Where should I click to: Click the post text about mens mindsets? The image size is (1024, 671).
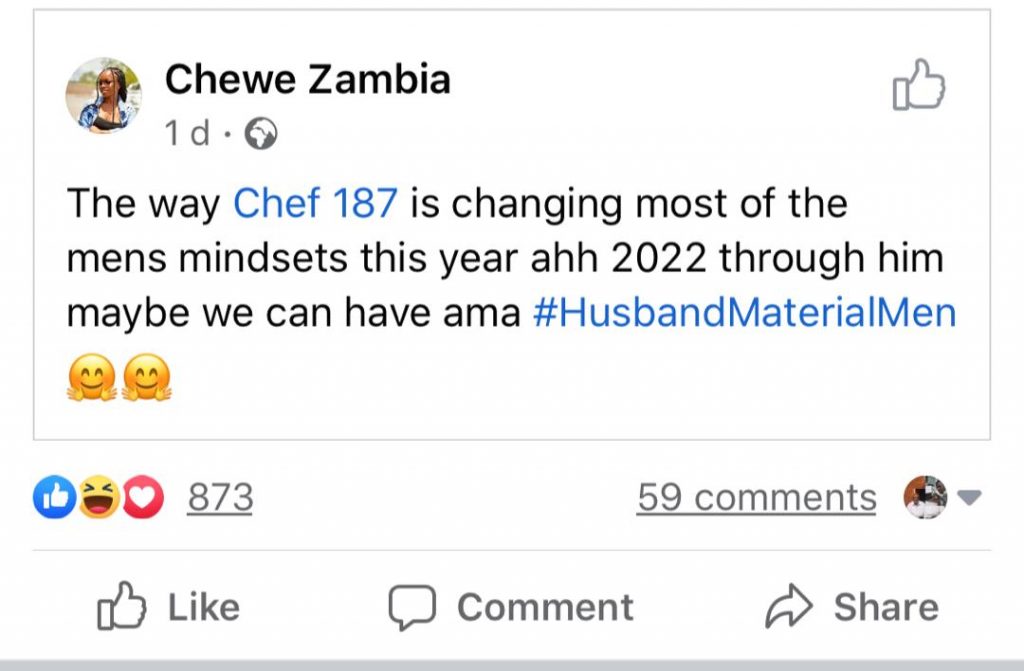click(500, 259)
